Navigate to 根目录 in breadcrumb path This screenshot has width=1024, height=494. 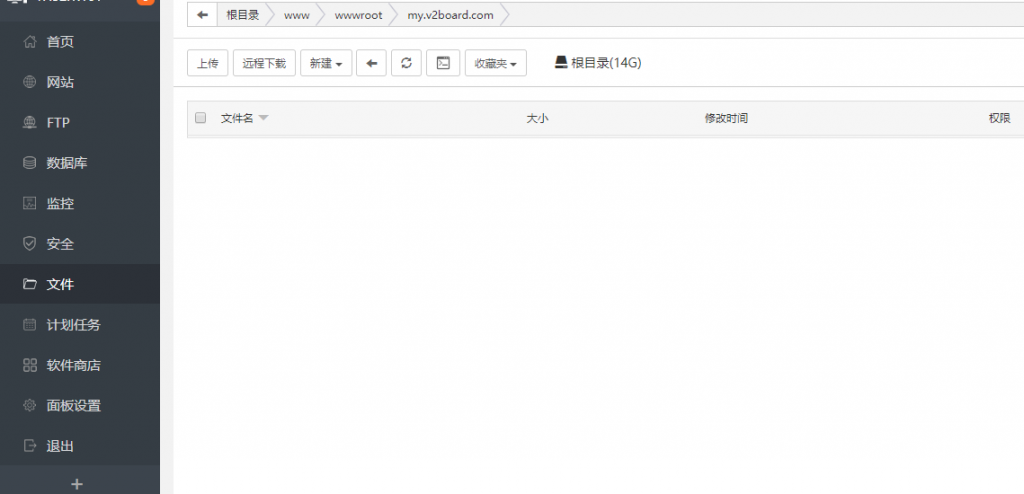click(x=243, y=15)
